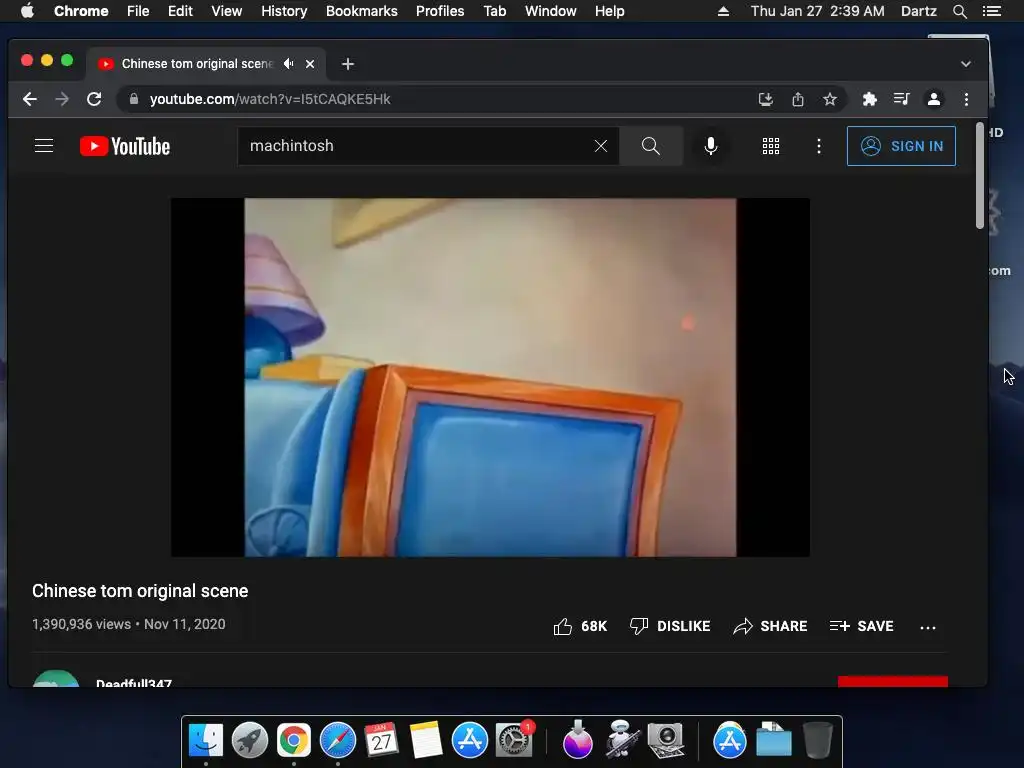This screenshot has width=1024, height=768.
Task: Click the date and time in menu bar
Action: pos(818,11)
